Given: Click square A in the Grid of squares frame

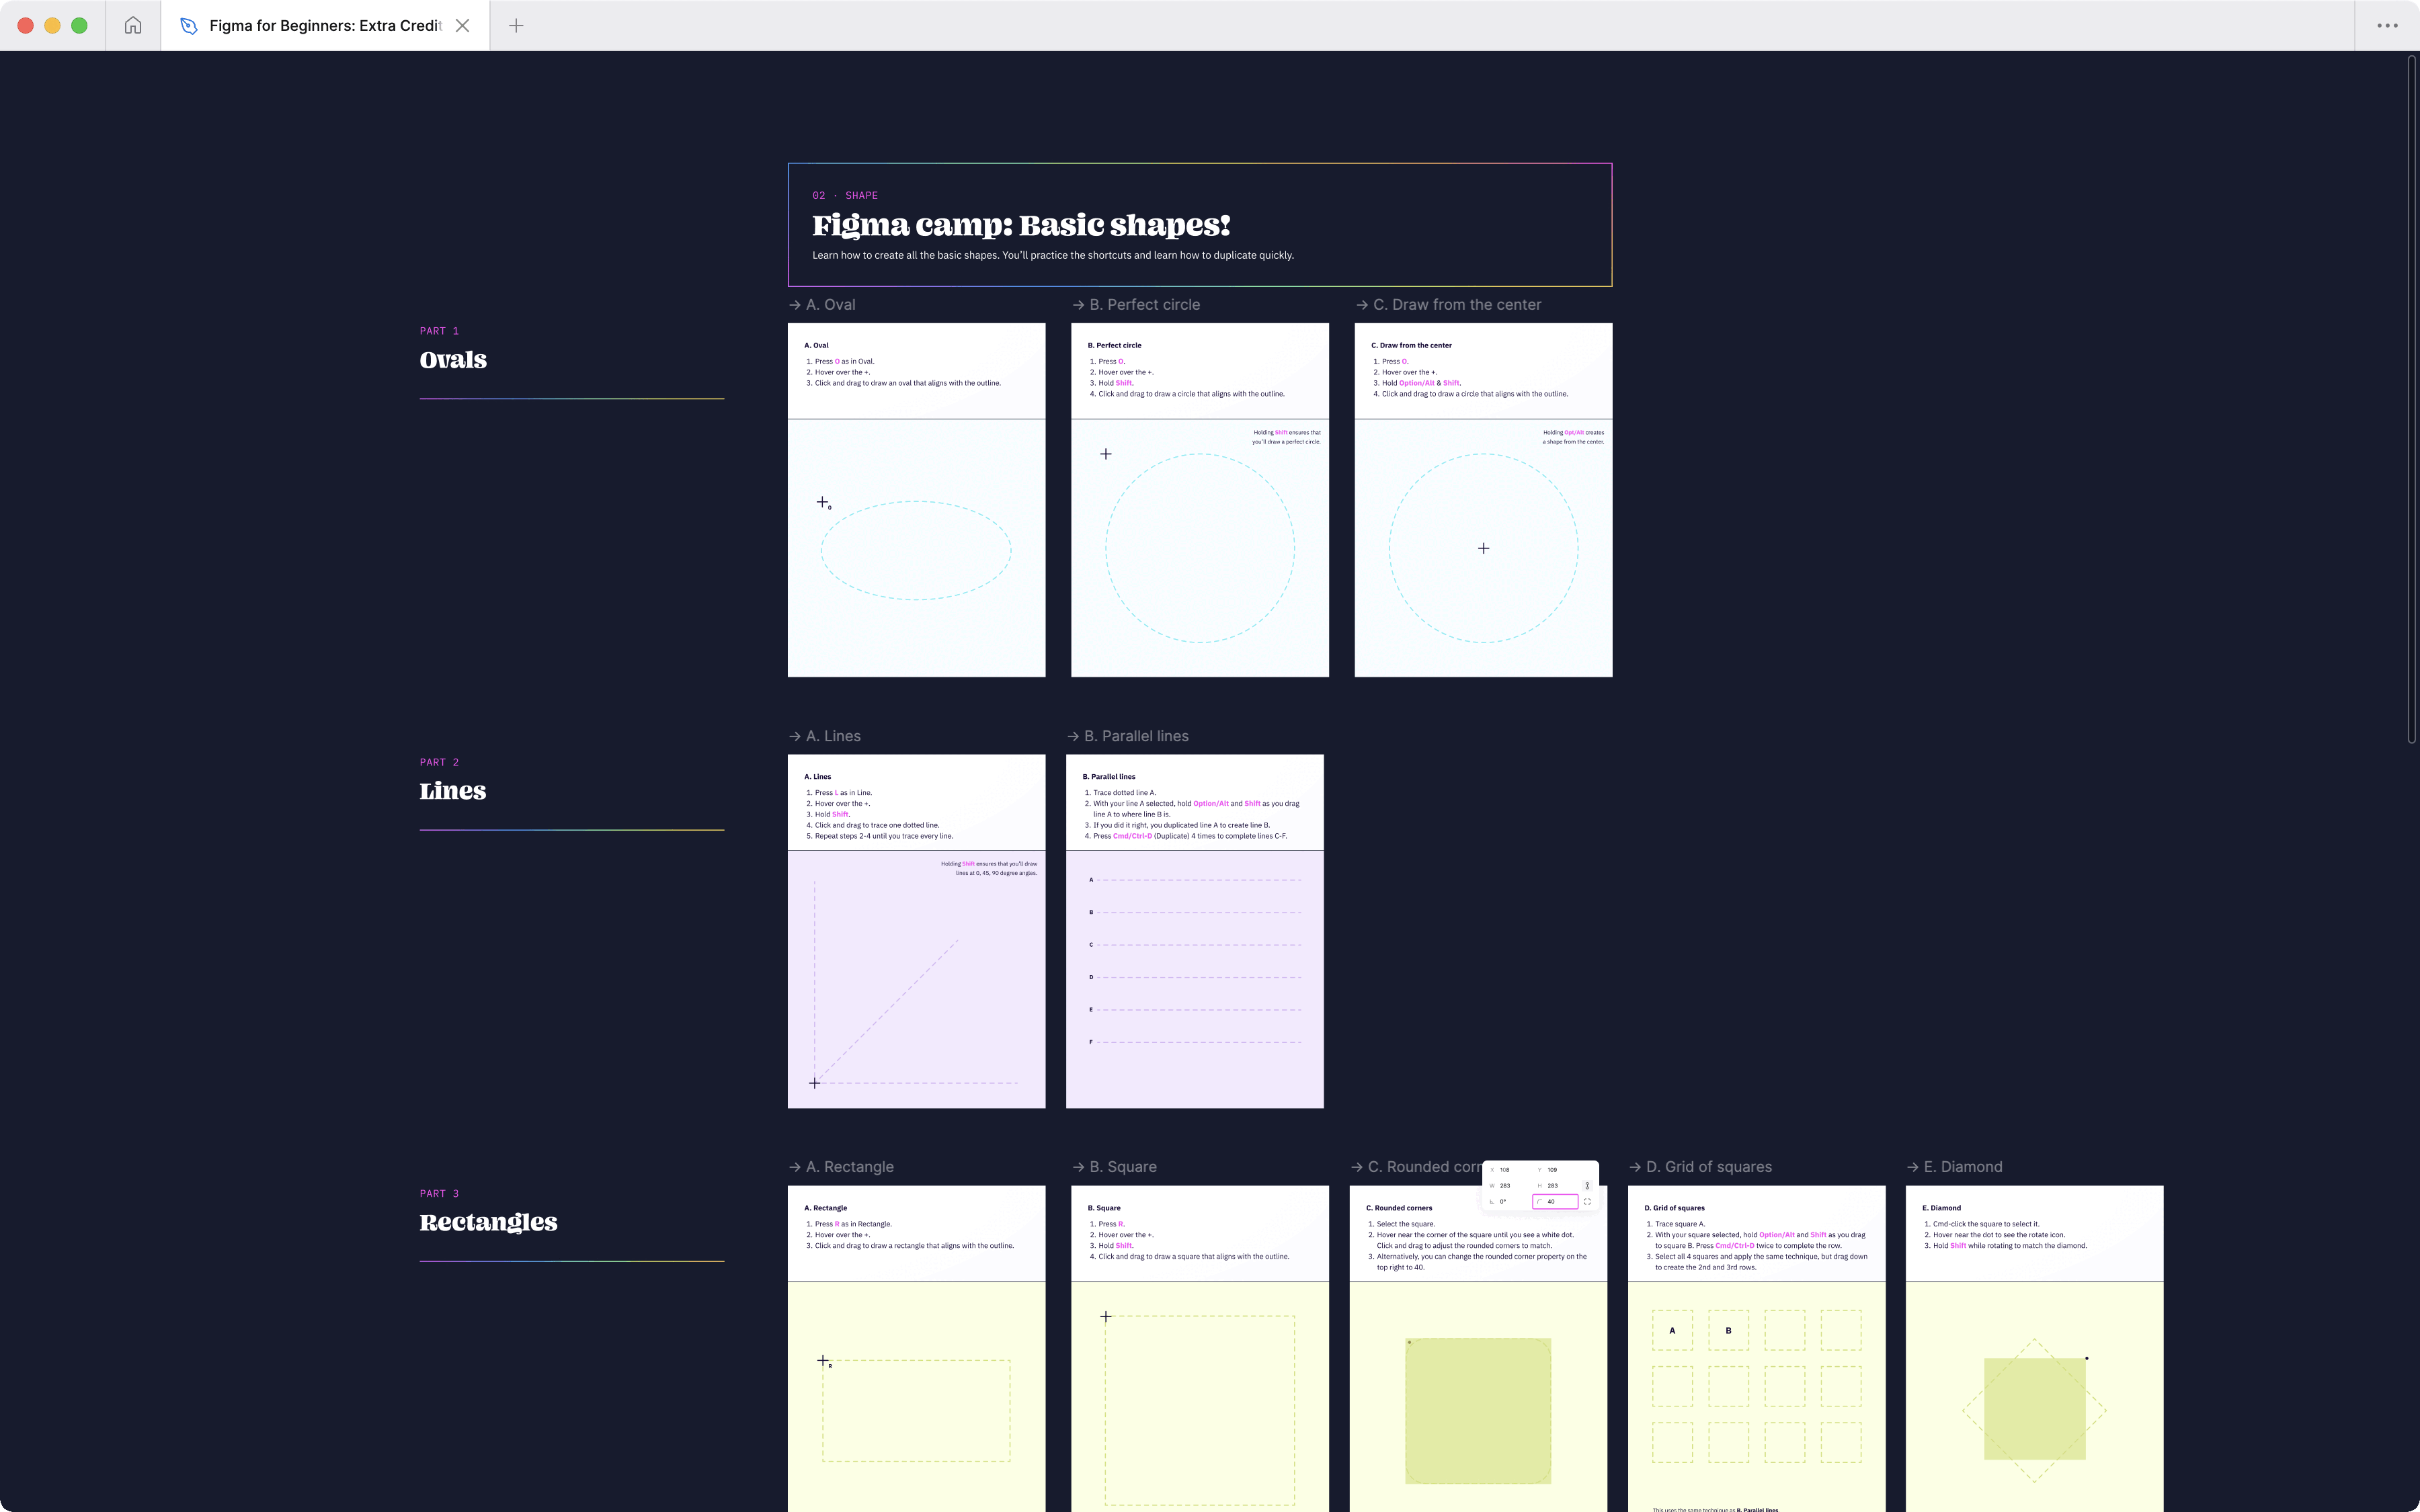Looking at the screenshot, I should coord(1672,1330).
